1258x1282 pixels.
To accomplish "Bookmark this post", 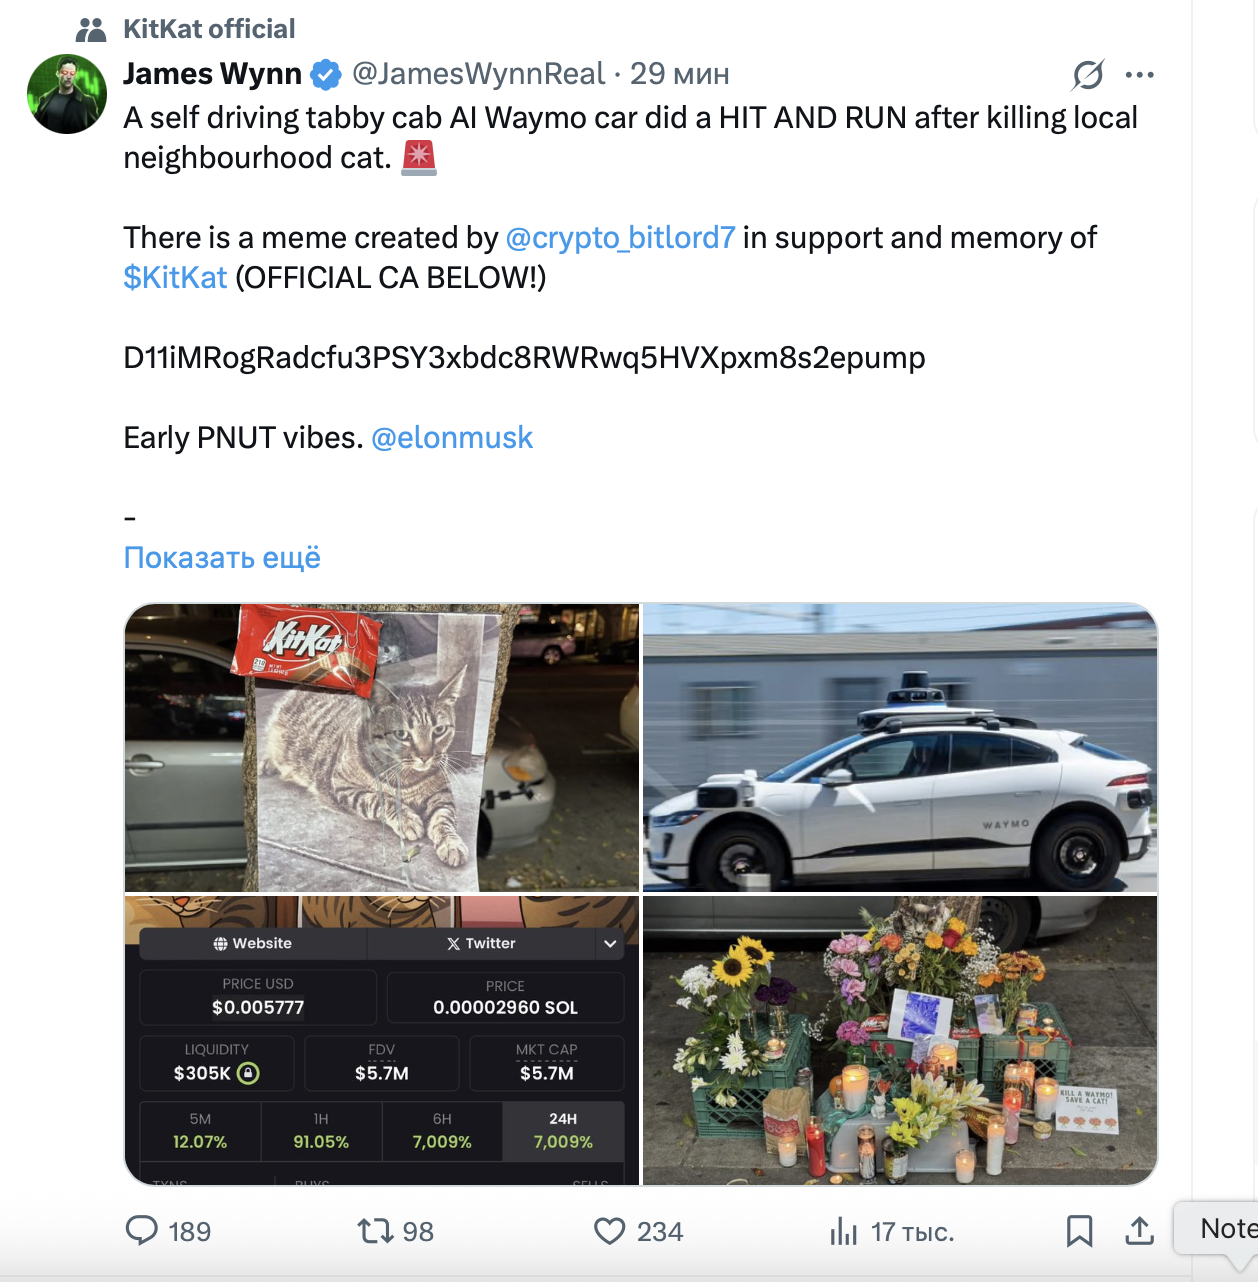I will point(1079,1231).
